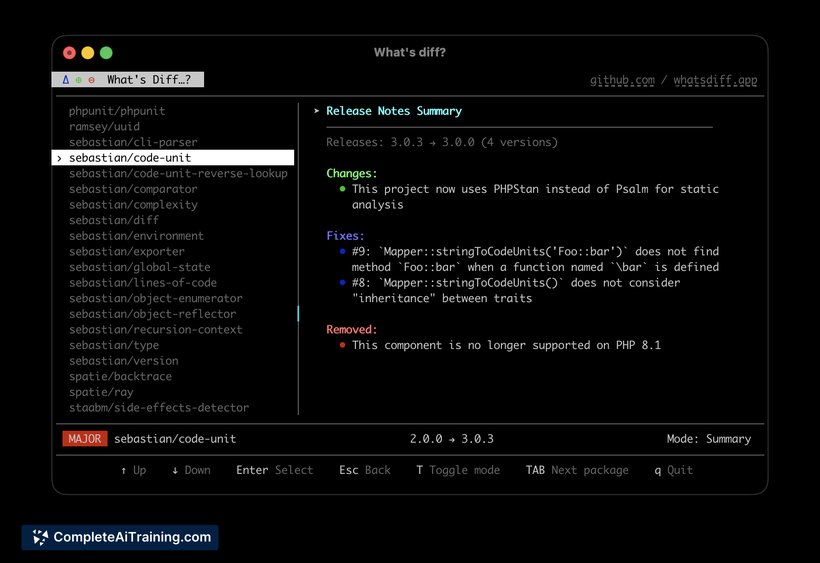Select the What's Diff…? header tab
The width and height of the screenshot is (820, 563).
pyautogui.click(x=148, y=80)
